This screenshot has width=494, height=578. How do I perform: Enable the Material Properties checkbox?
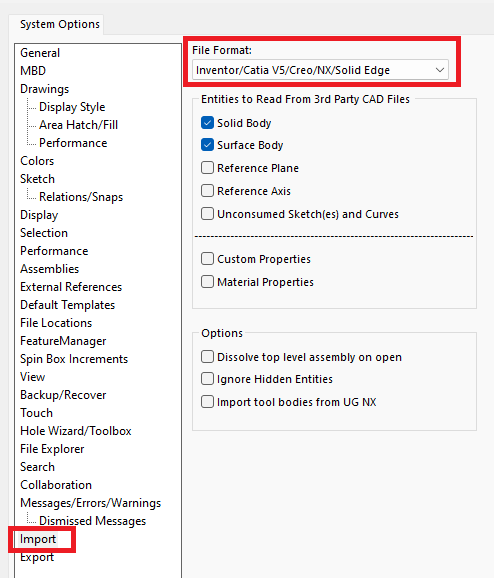(x=207, y=282)
